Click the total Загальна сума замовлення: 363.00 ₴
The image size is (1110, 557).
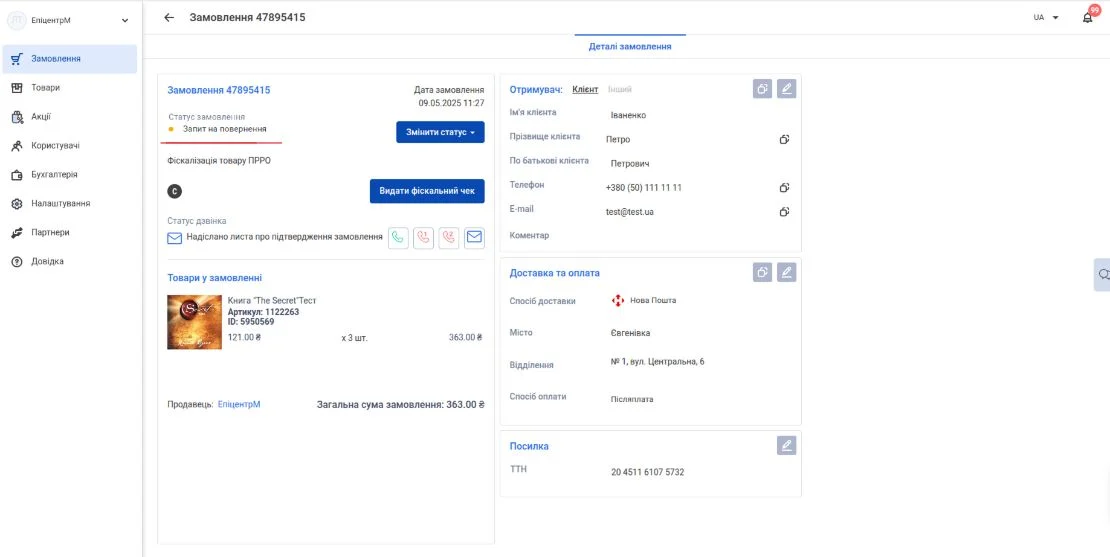(401, 405)
